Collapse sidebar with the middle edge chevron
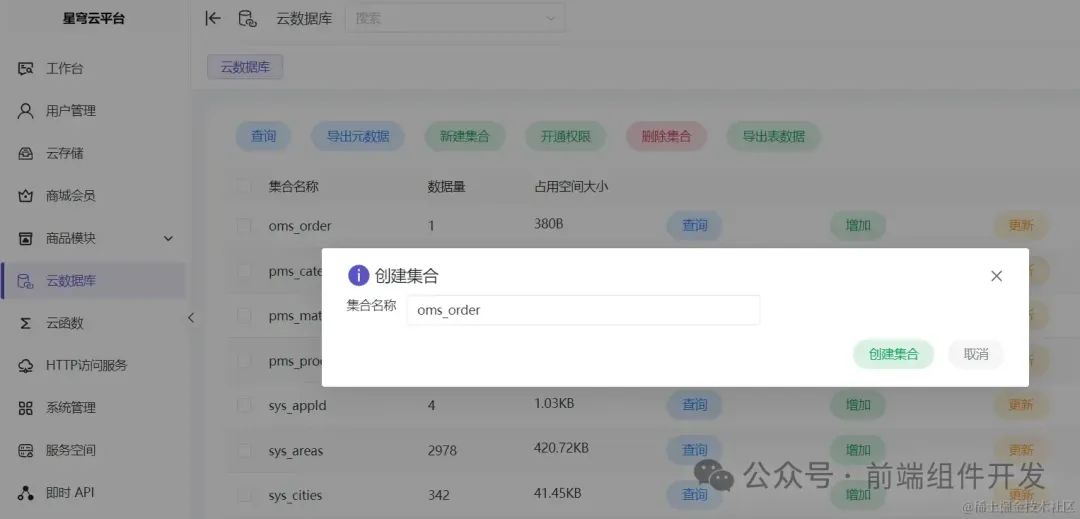The width and height of the screenshot is (1080, 519). point(191,317)
